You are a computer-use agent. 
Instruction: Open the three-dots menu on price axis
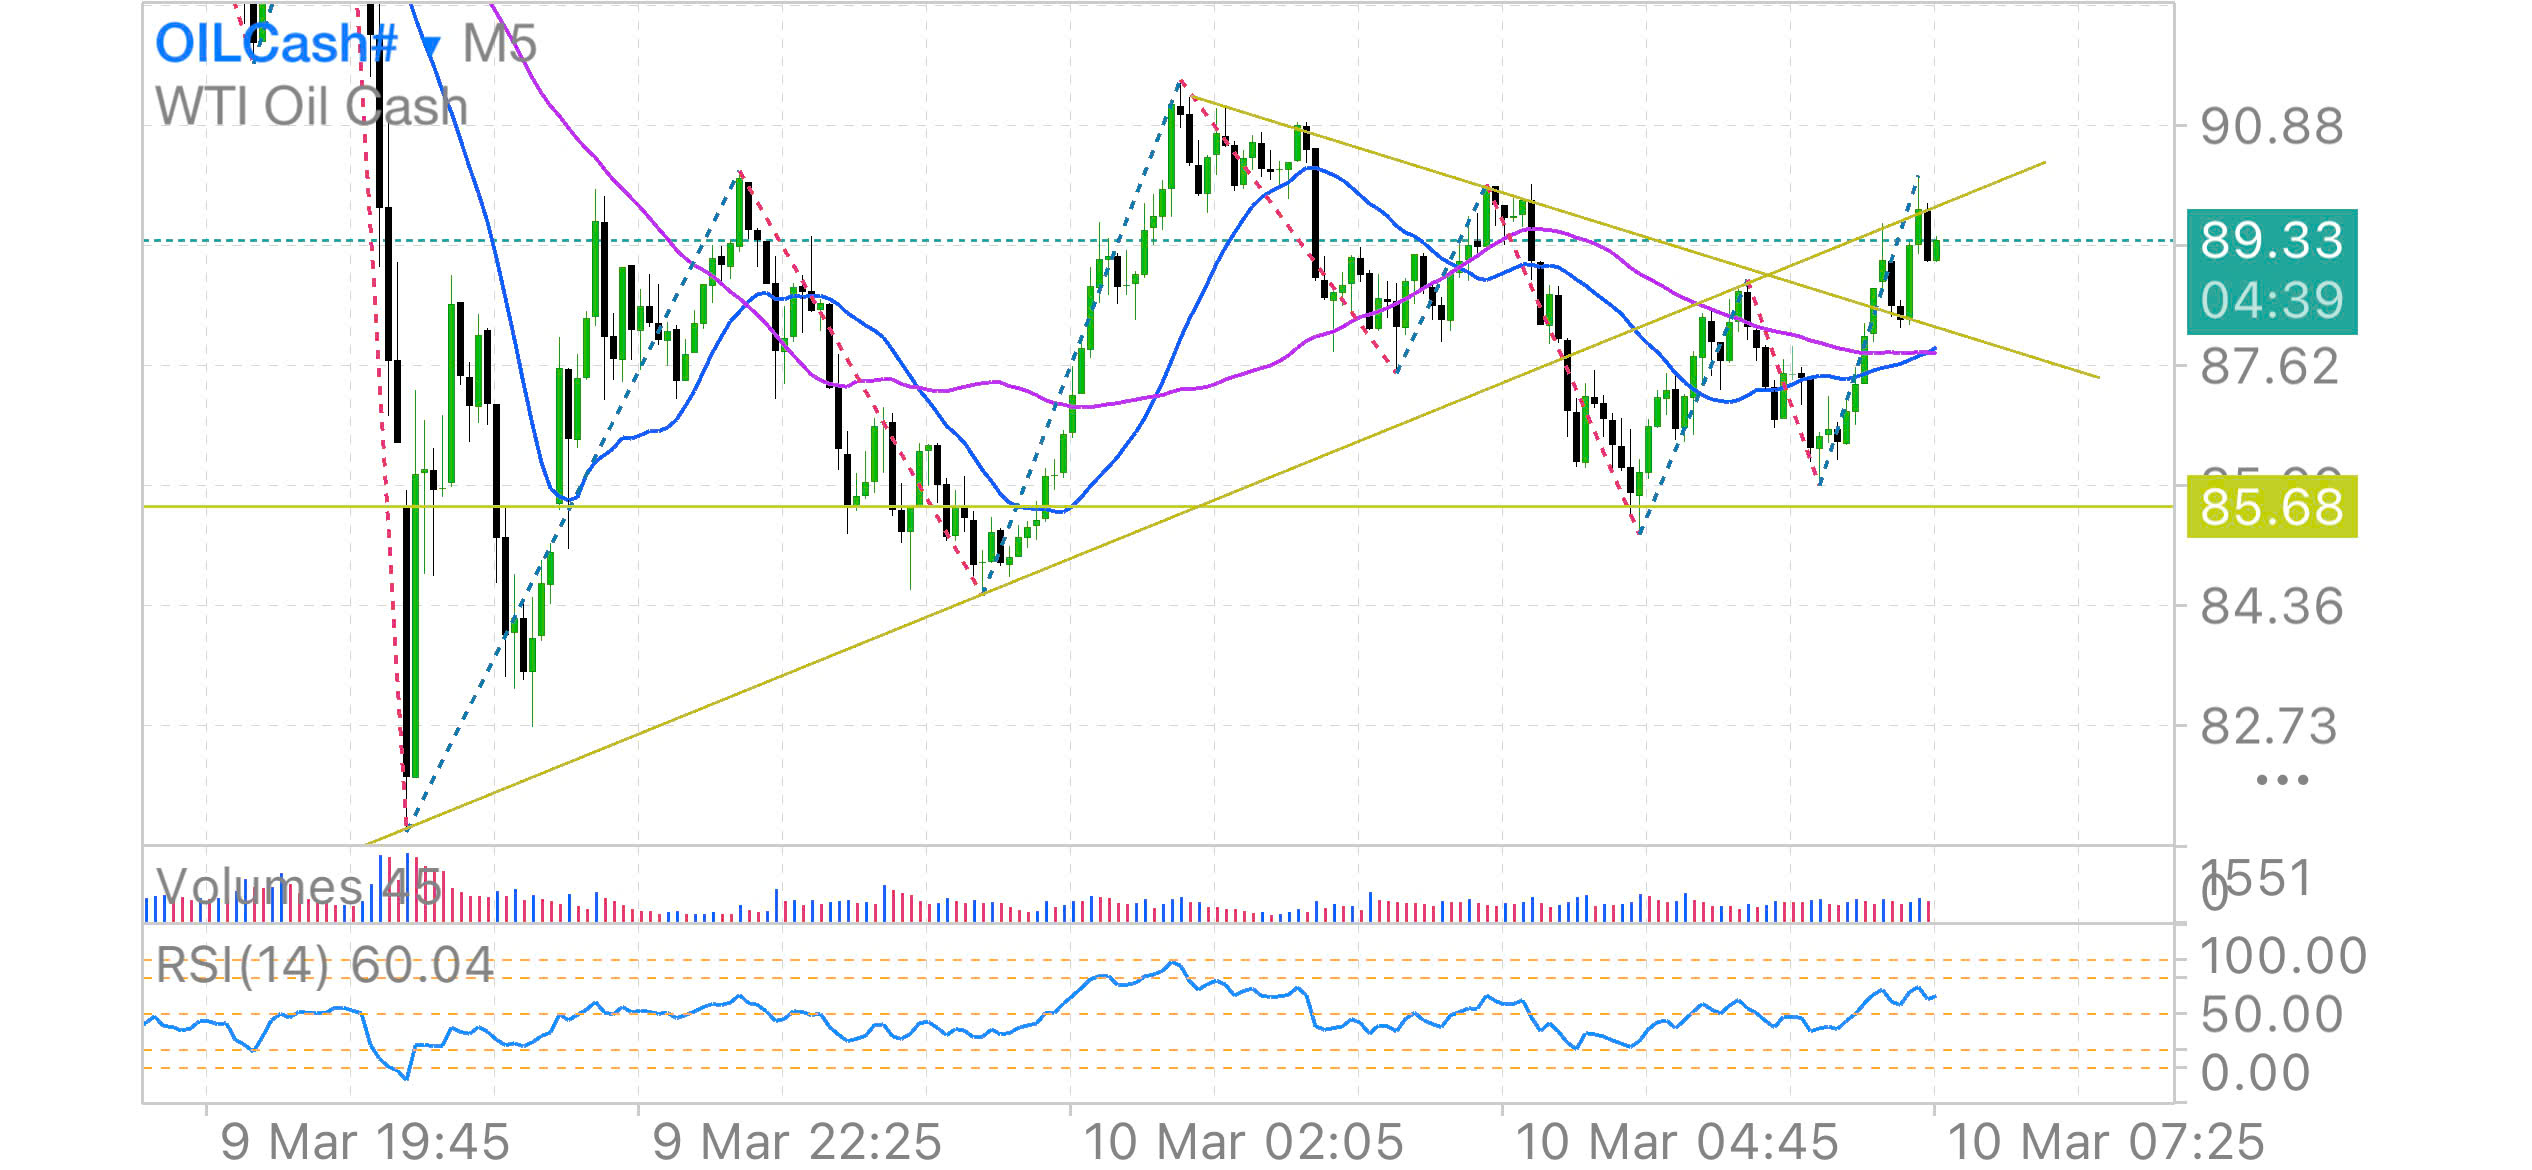[x=2282, y=780]
